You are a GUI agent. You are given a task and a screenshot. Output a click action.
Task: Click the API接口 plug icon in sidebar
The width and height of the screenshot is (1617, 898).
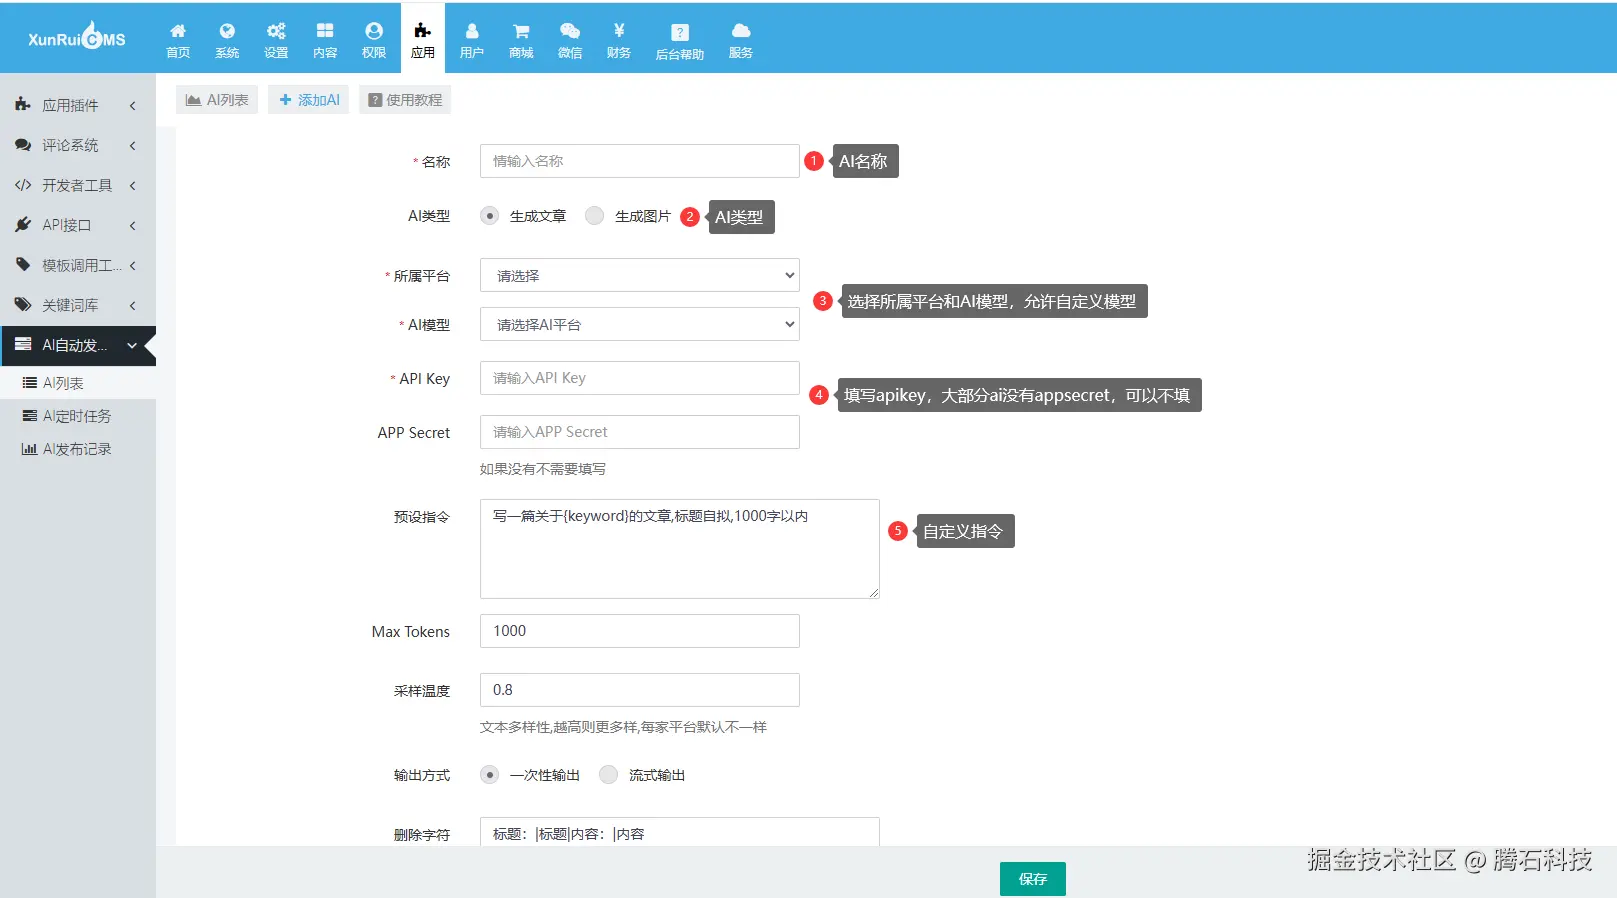(x=23, y=225)
